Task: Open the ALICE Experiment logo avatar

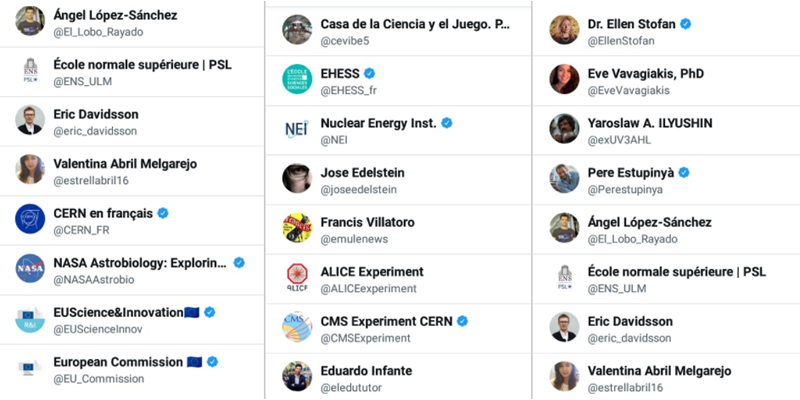Action: [x=297, y=278]
